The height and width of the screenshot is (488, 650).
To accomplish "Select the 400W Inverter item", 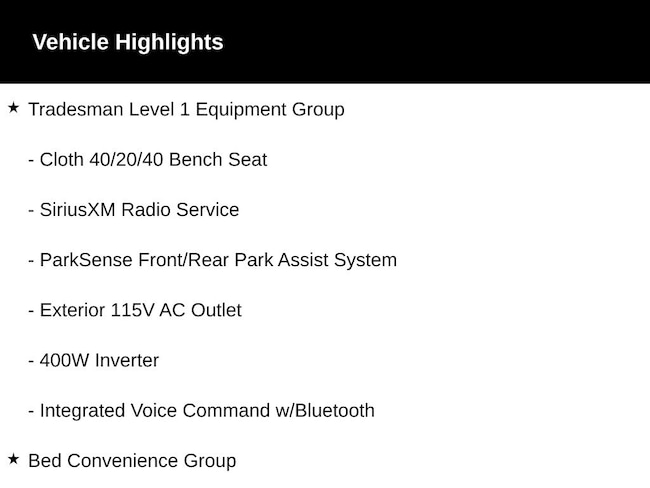I will pyautogui.click(x=93, y=360).
